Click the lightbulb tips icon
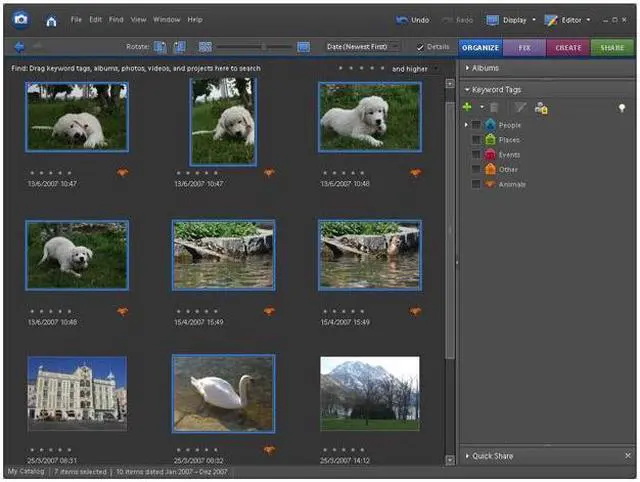640x482 pixels. click(622, 108)
